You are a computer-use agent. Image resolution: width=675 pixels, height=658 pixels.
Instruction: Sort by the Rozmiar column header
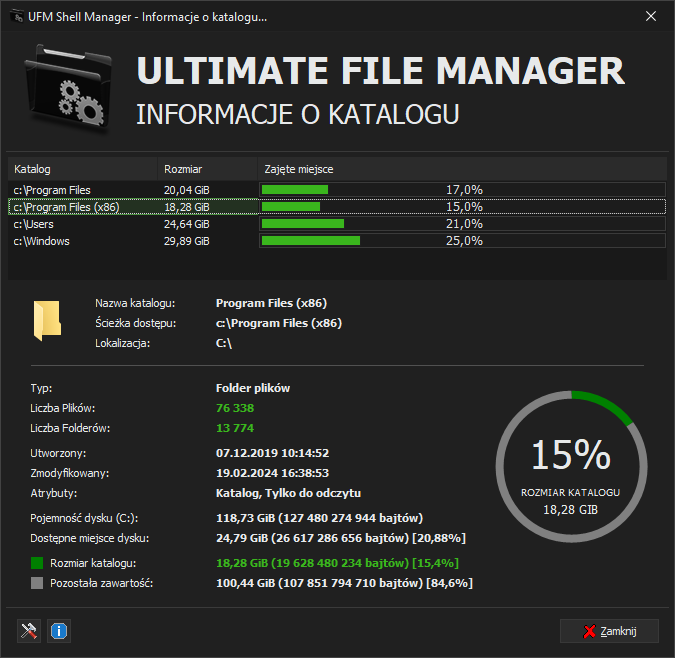point(207,169)
